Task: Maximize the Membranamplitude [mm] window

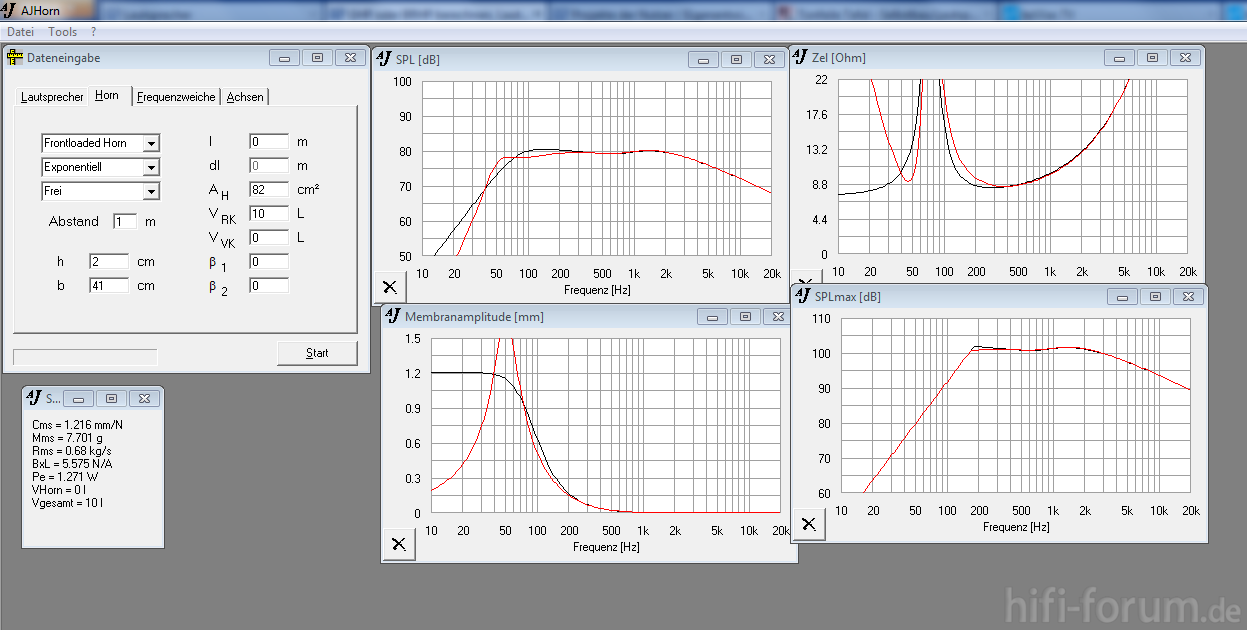Action: pyautogui.click(x=745, y=316)
